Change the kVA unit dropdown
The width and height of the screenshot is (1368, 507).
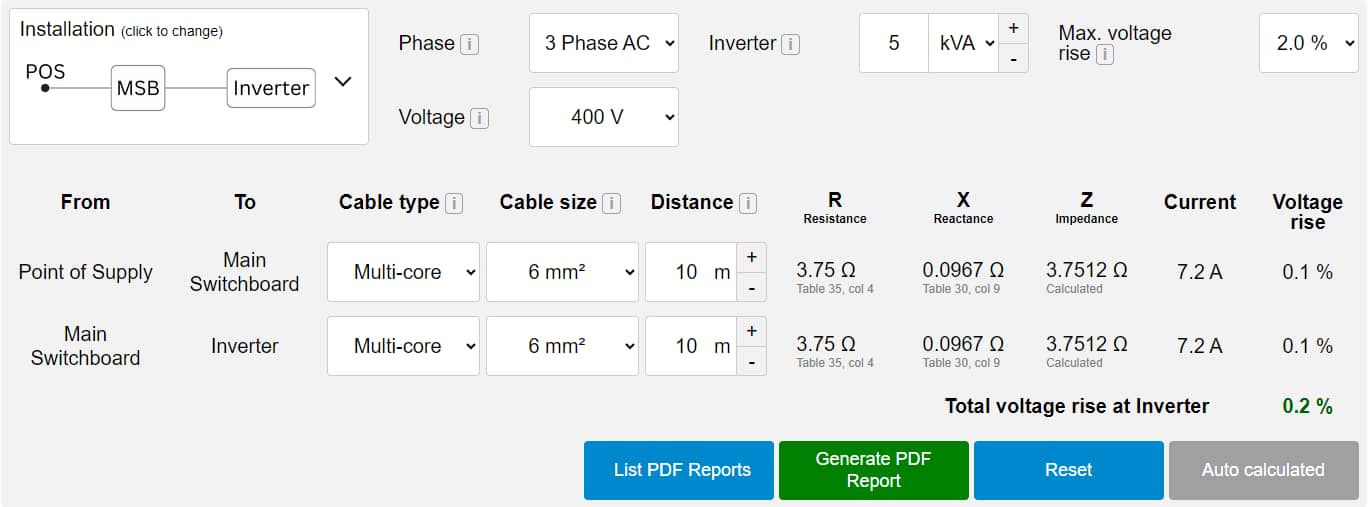(963, 43)
